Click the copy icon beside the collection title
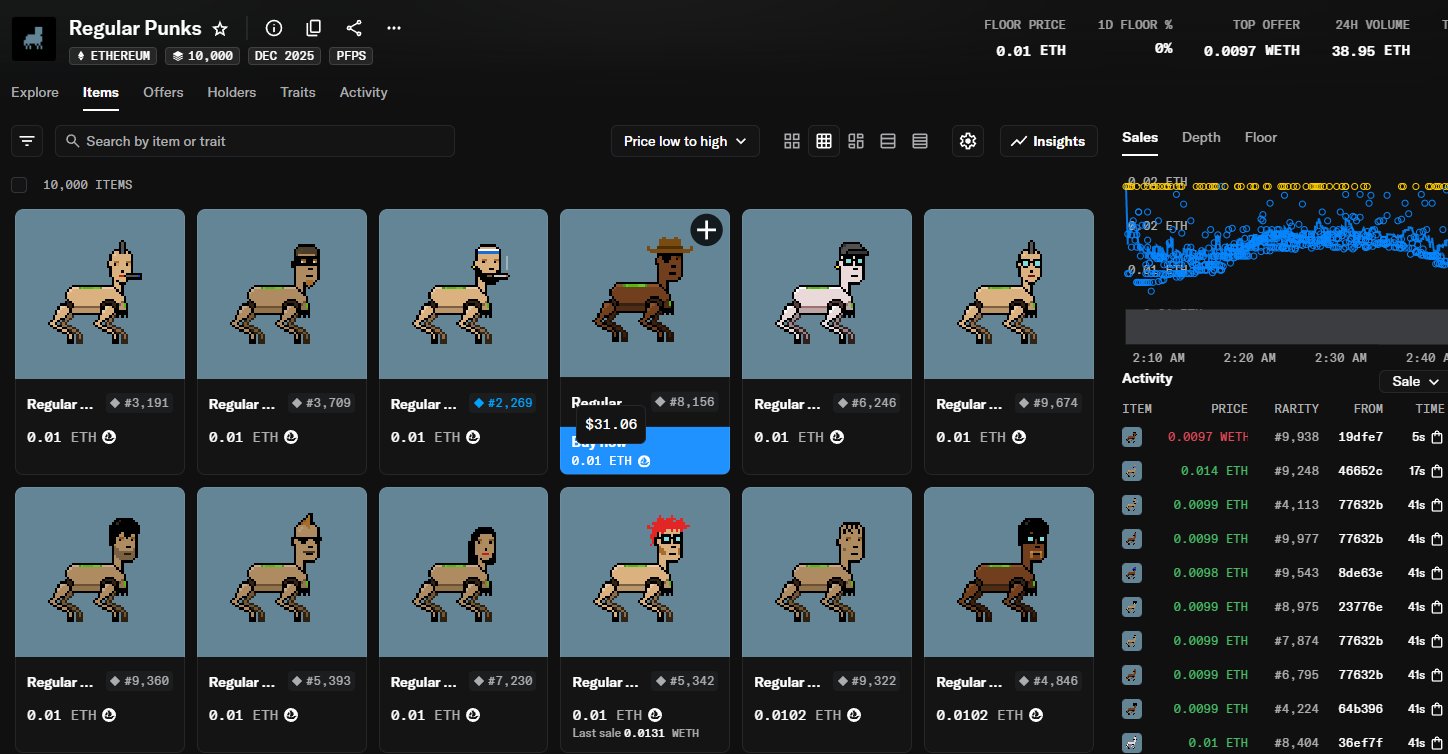The image size is (1448, 754). pyautogui.click(x=314, y=28)
